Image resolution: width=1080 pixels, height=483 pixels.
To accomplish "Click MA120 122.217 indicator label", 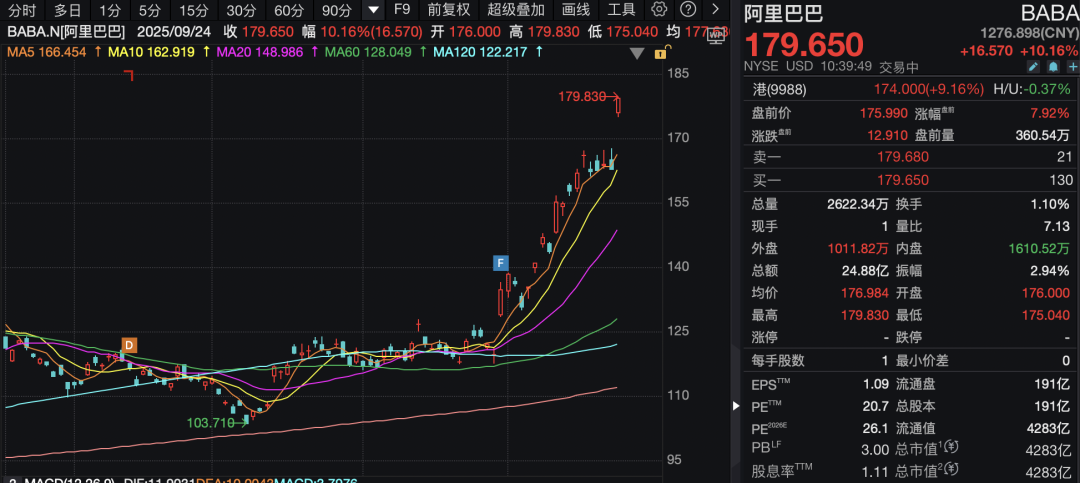I will [478, 52].
